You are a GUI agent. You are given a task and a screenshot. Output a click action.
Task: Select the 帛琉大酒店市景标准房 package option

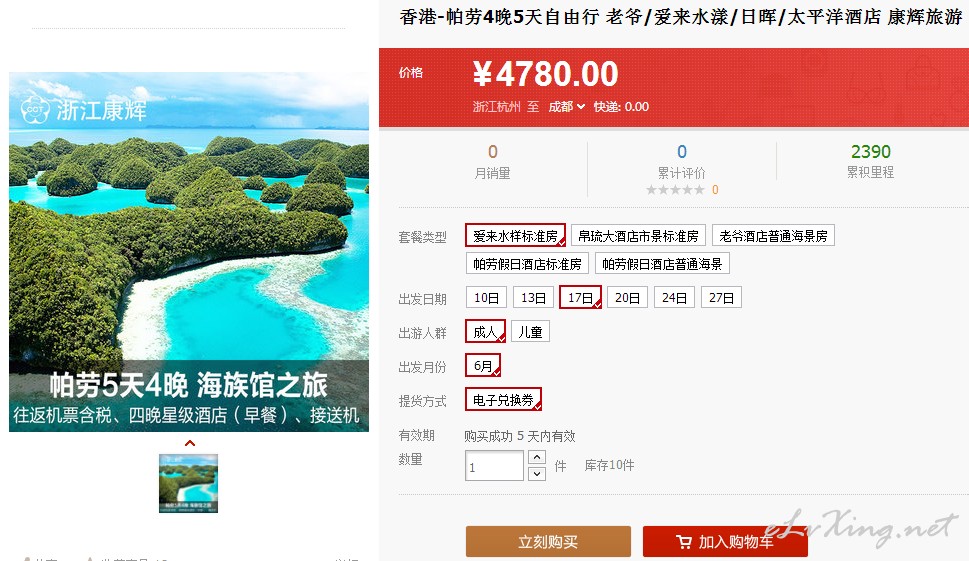[x=638, y=236]
